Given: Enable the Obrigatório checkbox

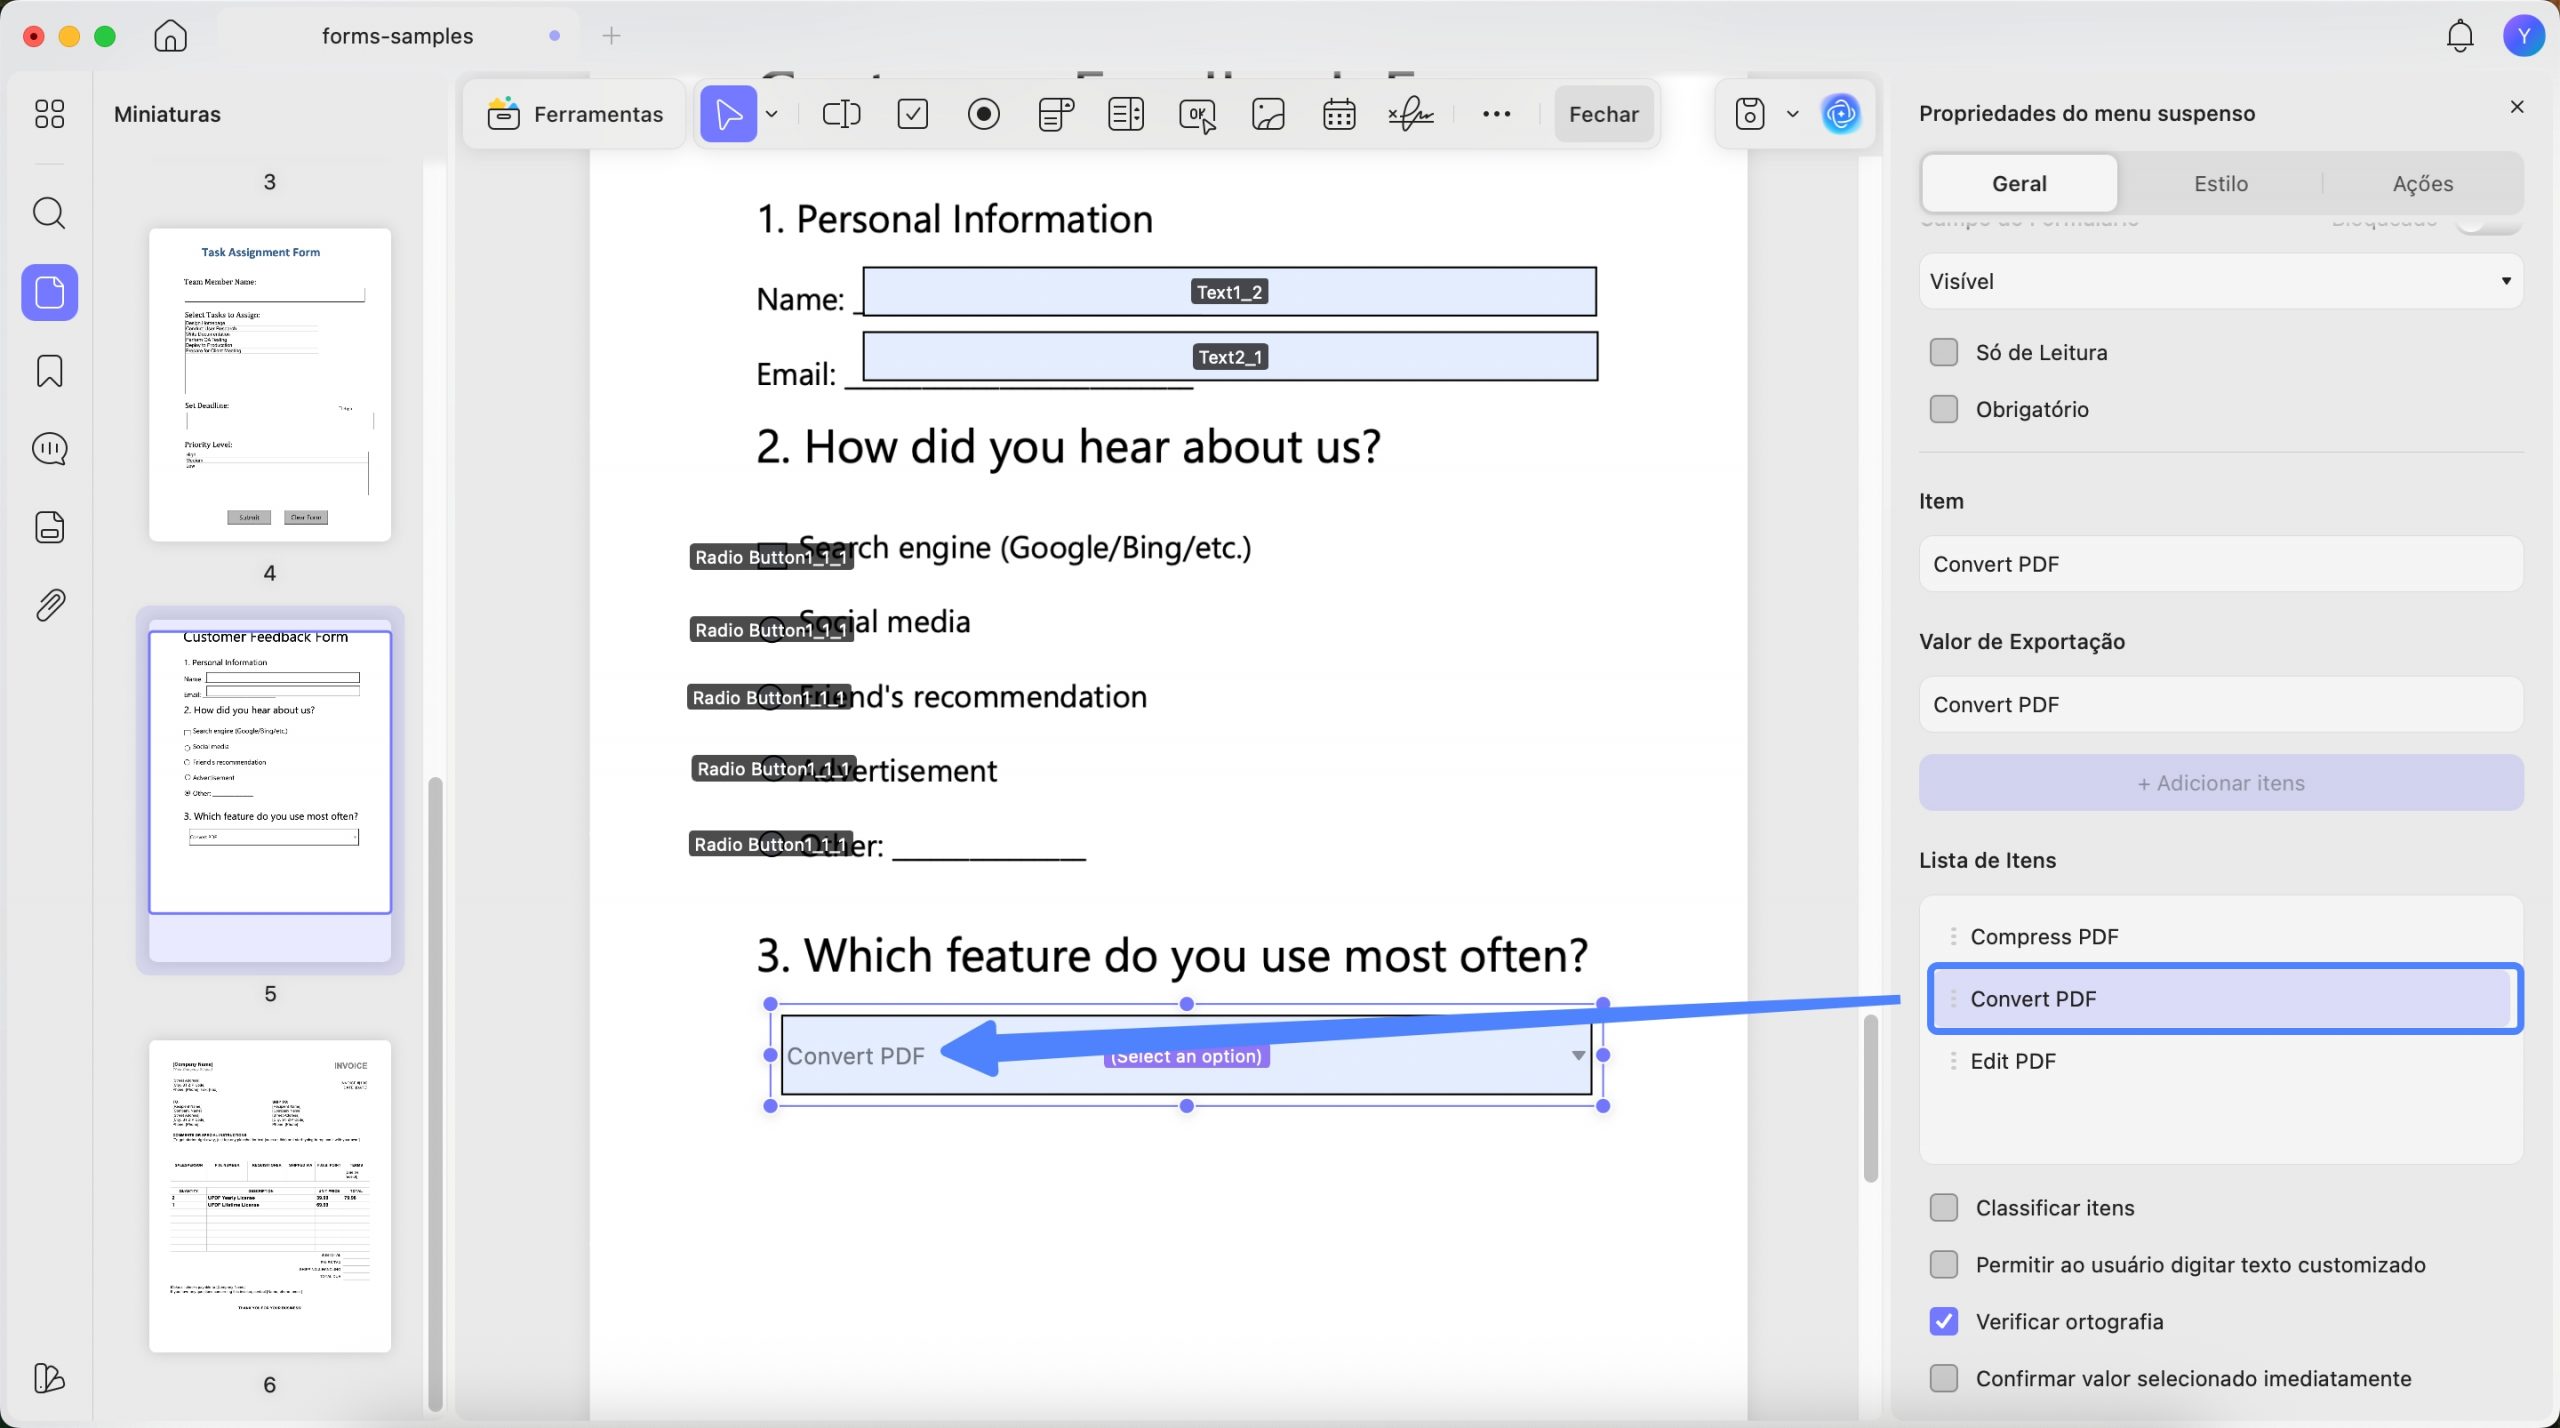Looking at the screenshot, I should [x=1944, y=409].
